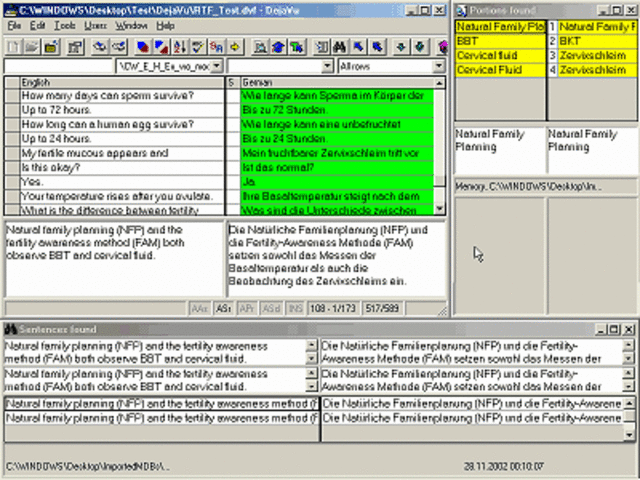
Task: Select row 'How many days can sperm survive?'
Action: tap(122, 96)
